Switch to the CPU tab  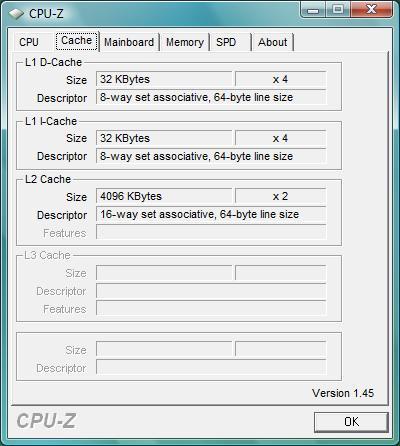point(29,42)
